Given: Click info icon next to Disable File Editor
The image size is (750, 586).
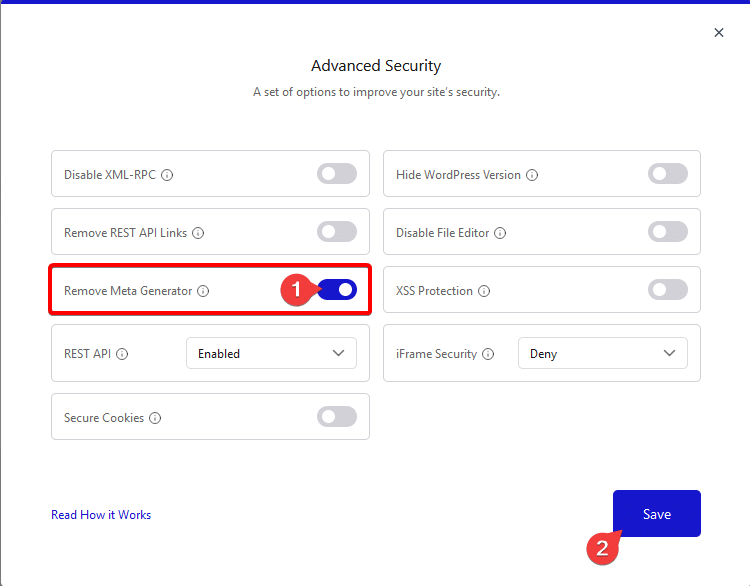Looking at the screenshot, I should click(500, 233).
